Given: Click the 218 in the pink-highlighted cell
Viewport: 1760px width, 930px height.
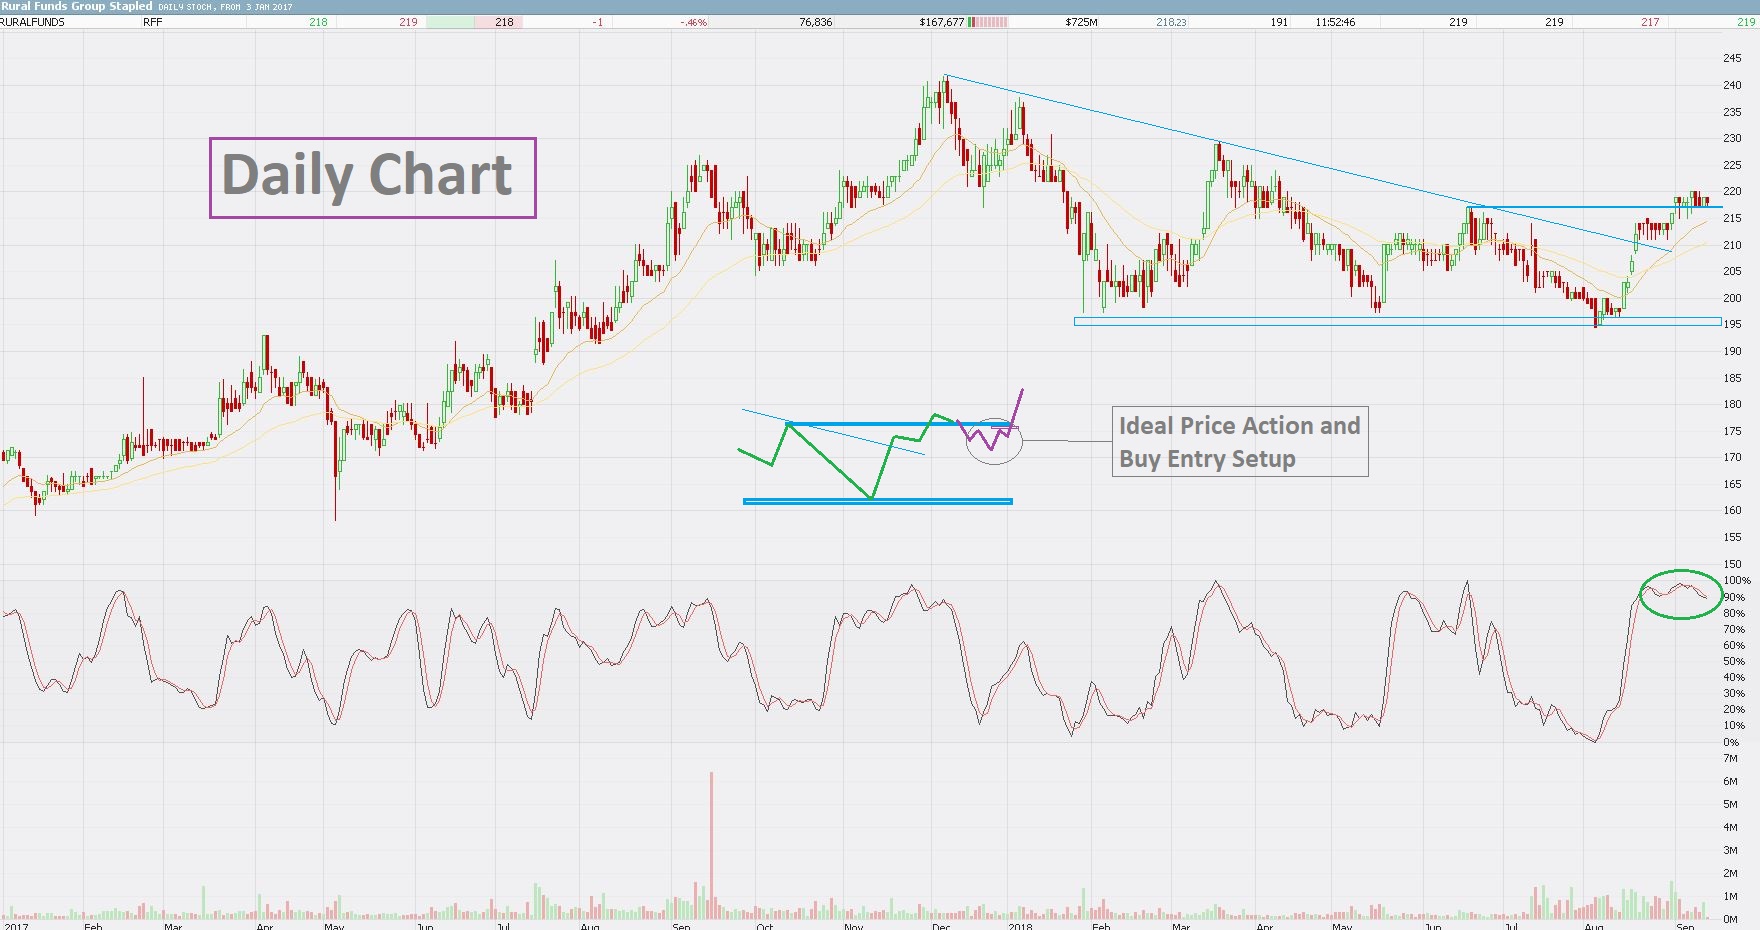Looking at the screenshot, I should point(504,22).
